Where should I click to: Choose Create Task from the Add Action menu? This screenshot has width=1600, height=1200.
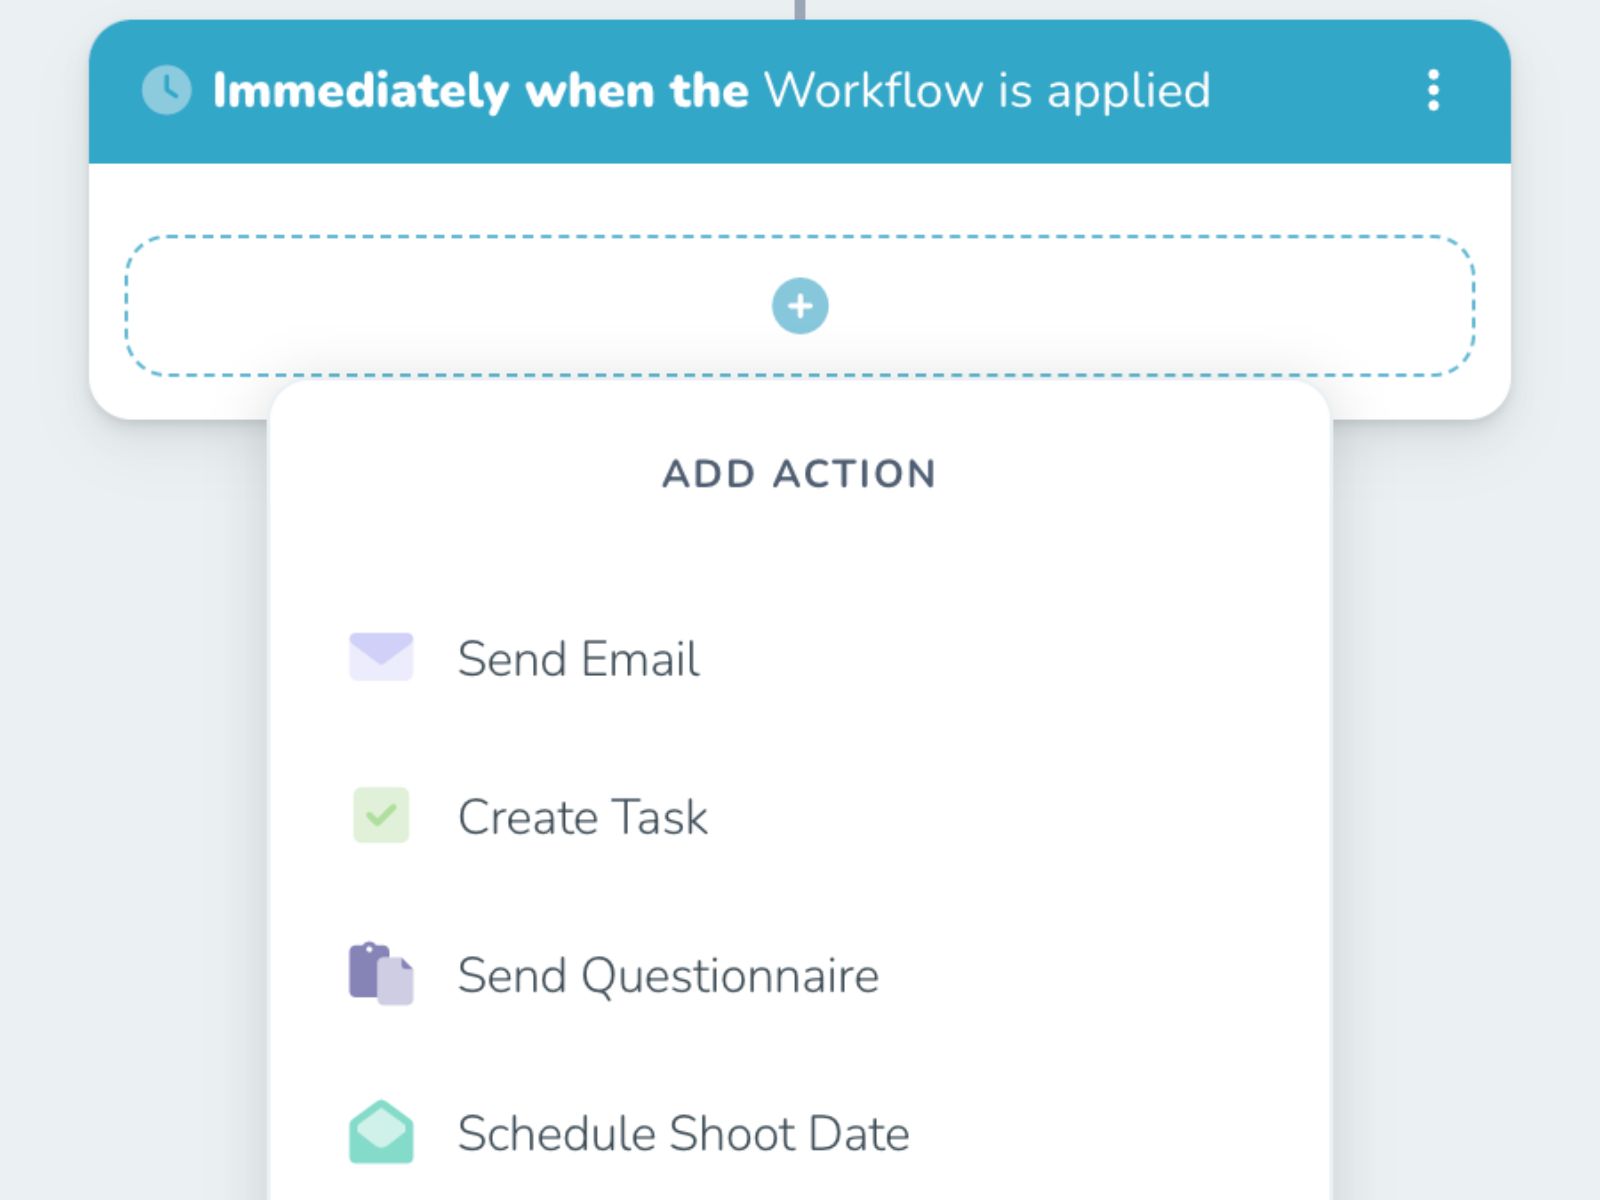[583, 816]
